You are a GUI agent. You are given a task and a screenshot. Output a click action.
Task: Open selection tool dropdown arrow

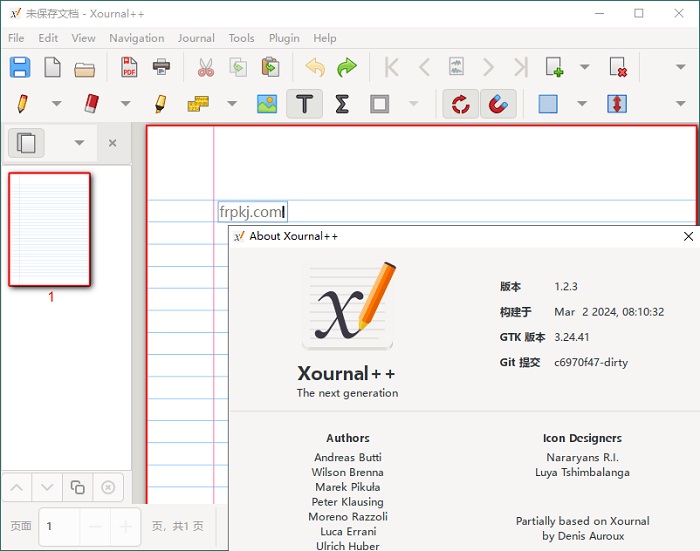414,104
